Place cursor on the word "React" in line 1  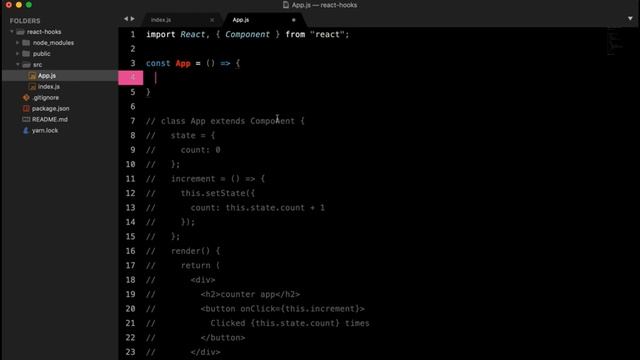pos(193,35)
